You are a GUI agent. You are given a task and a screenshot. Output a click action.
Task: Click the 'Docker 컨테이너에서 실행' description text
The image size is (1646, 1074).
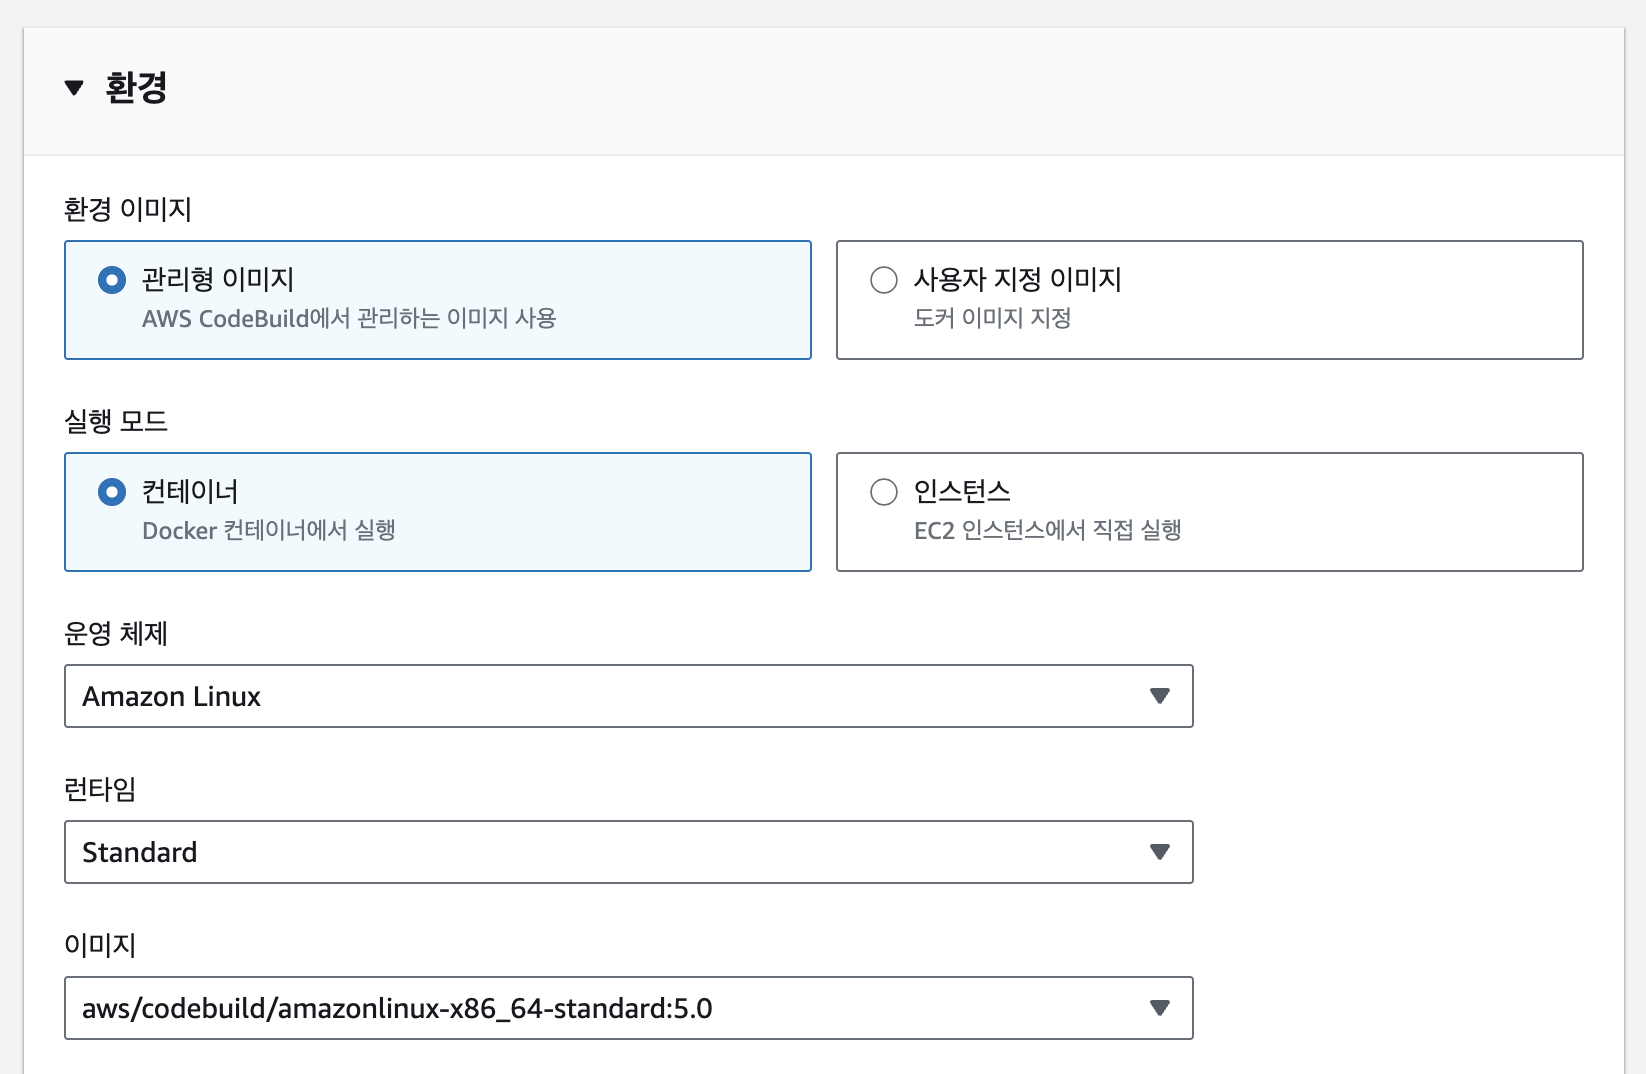click(x=269, y=531)
